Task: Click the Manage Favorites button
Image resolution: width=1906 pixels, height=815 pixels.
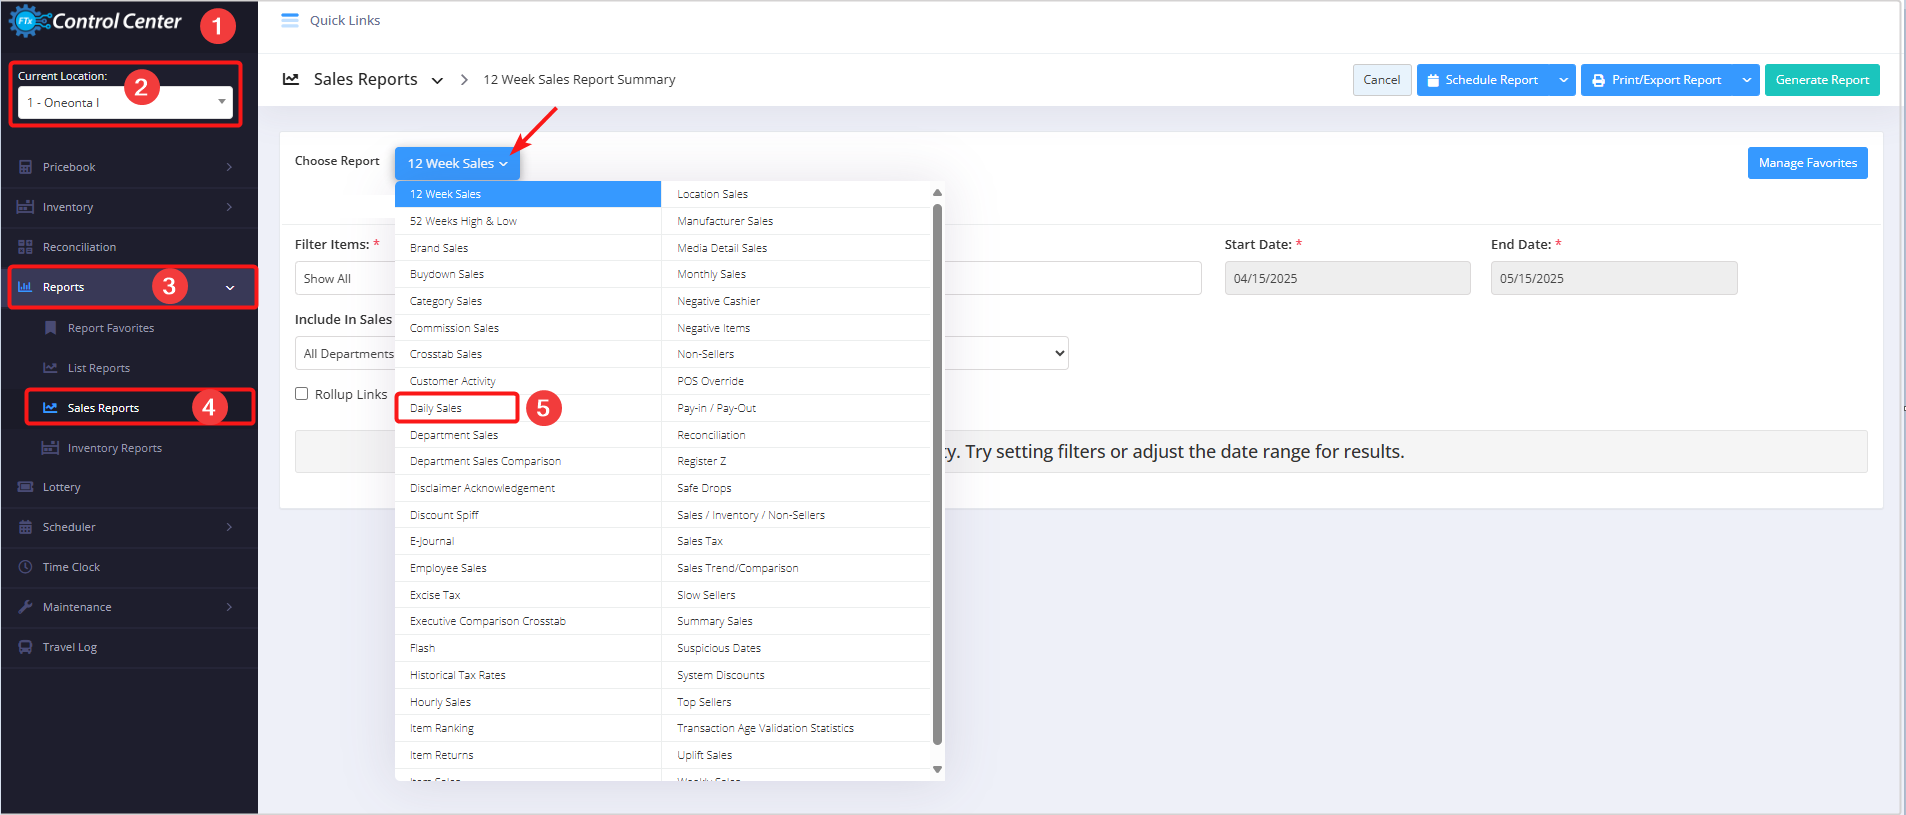Action: pos(1807,163)
